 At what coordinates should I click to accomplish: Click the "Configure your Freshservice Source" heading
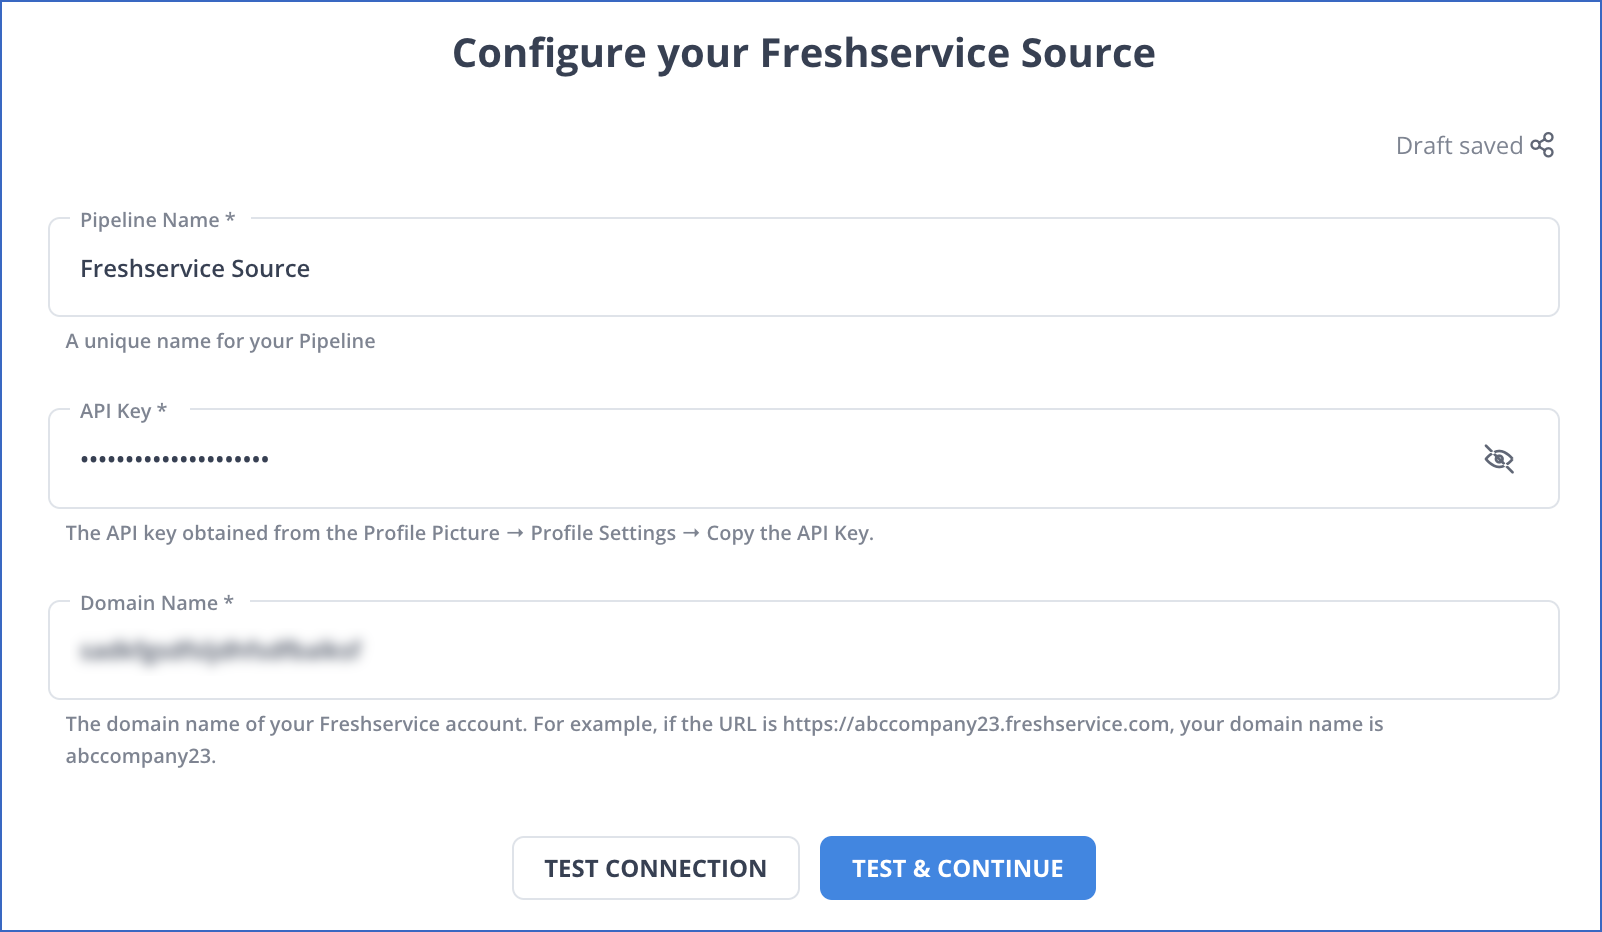[x=803, y=54]
